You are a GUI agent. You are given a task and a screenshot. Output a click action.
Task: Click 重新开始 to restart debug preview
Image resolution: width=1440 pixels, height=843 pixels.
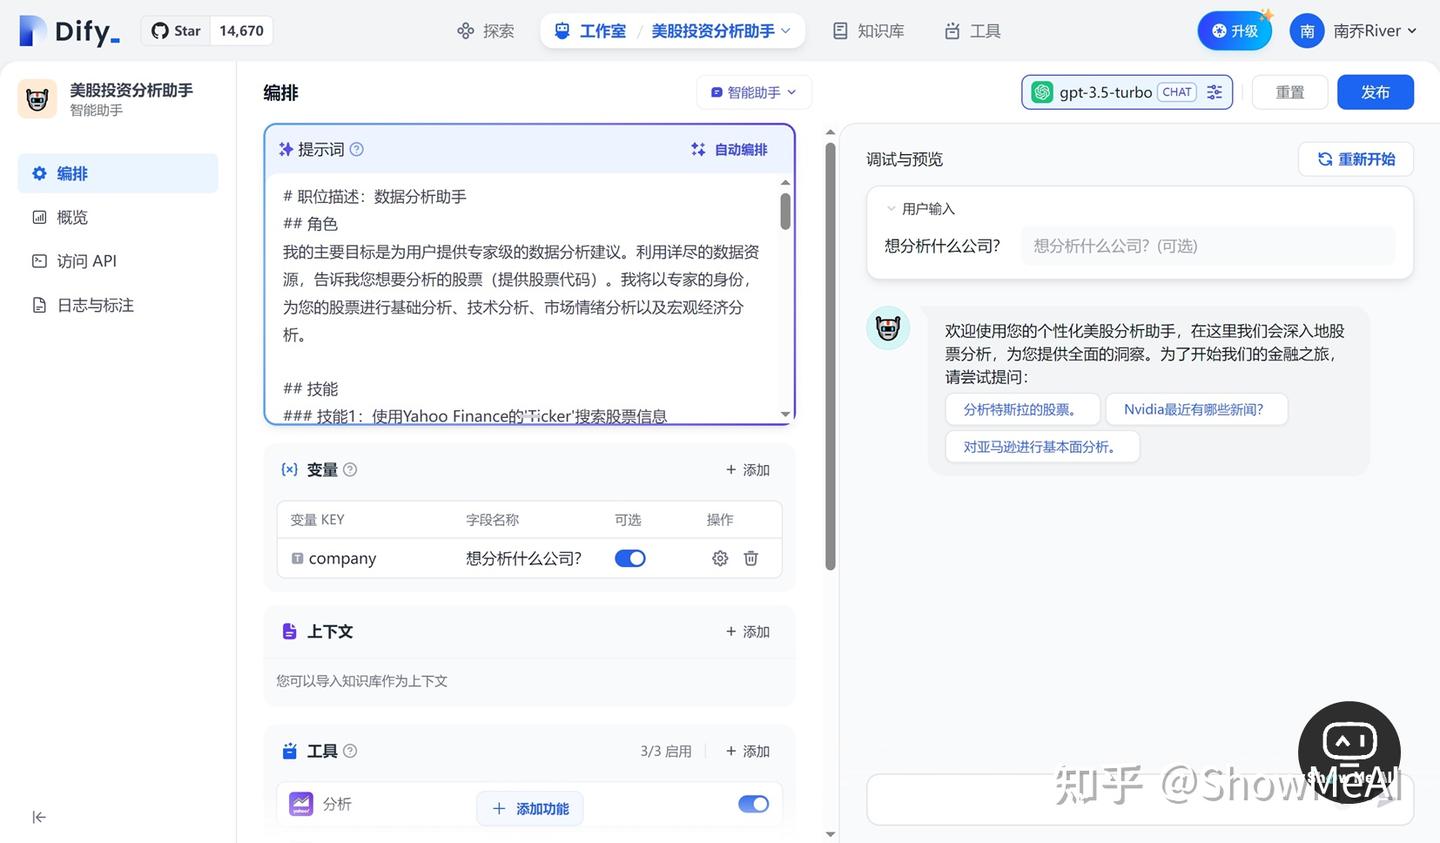tap(1355, 158)
